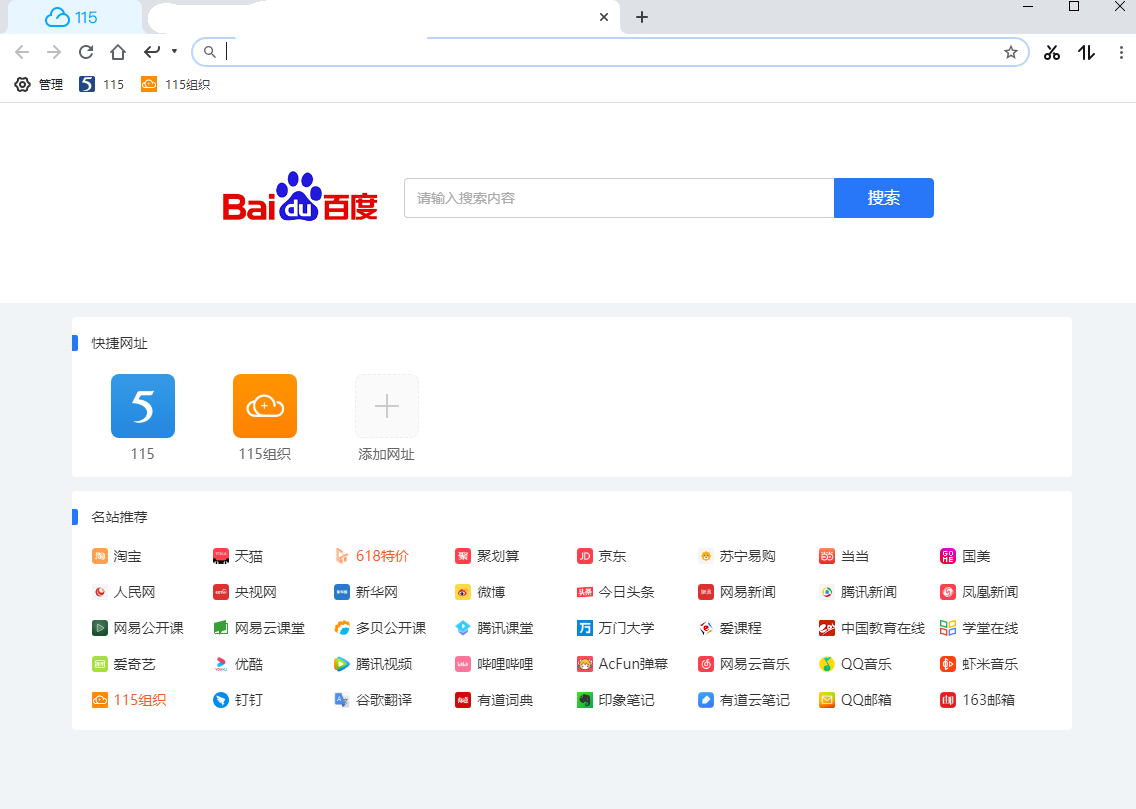Open the 爱课程 link
1136x809 pixels.
[730, 628]
